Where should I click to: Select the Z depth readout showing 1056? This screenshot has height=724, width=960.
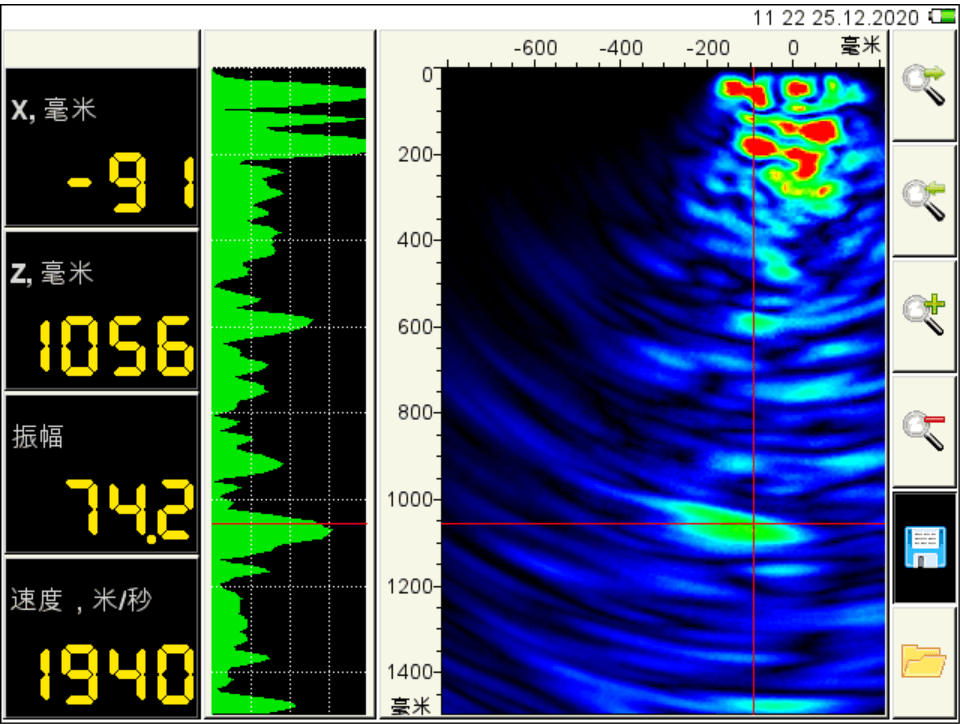tap(101, 311)
